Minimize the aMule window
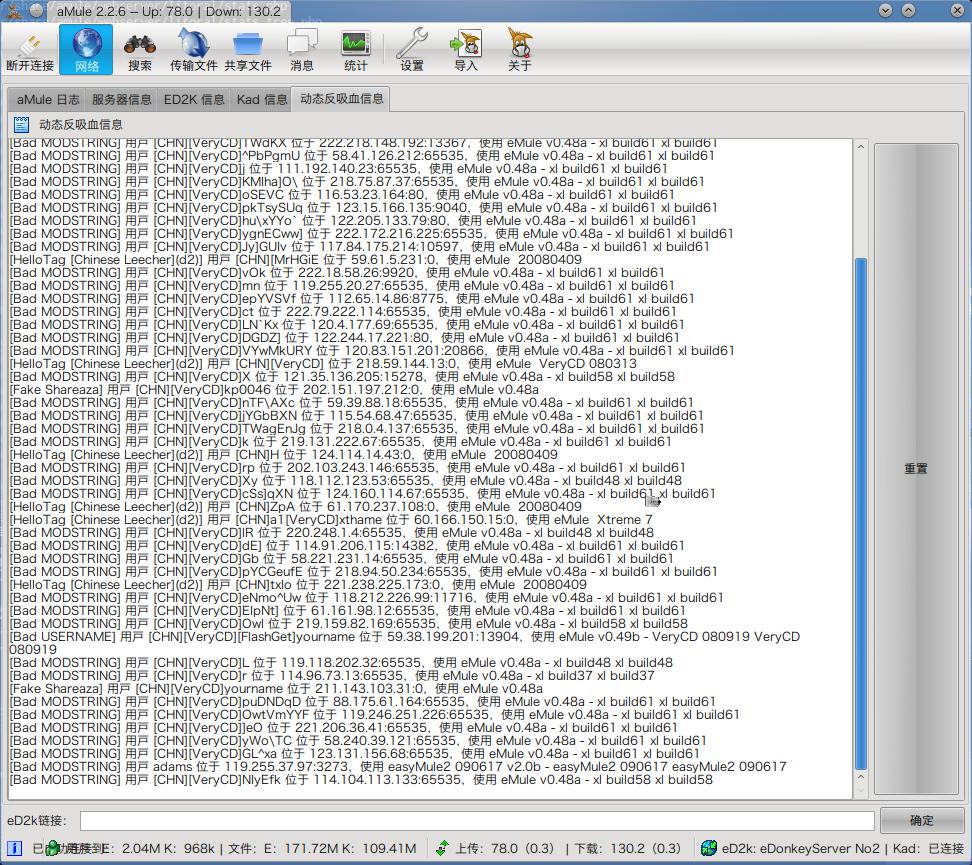This screenshot has height=865, width=972. [x=885, y=11]
